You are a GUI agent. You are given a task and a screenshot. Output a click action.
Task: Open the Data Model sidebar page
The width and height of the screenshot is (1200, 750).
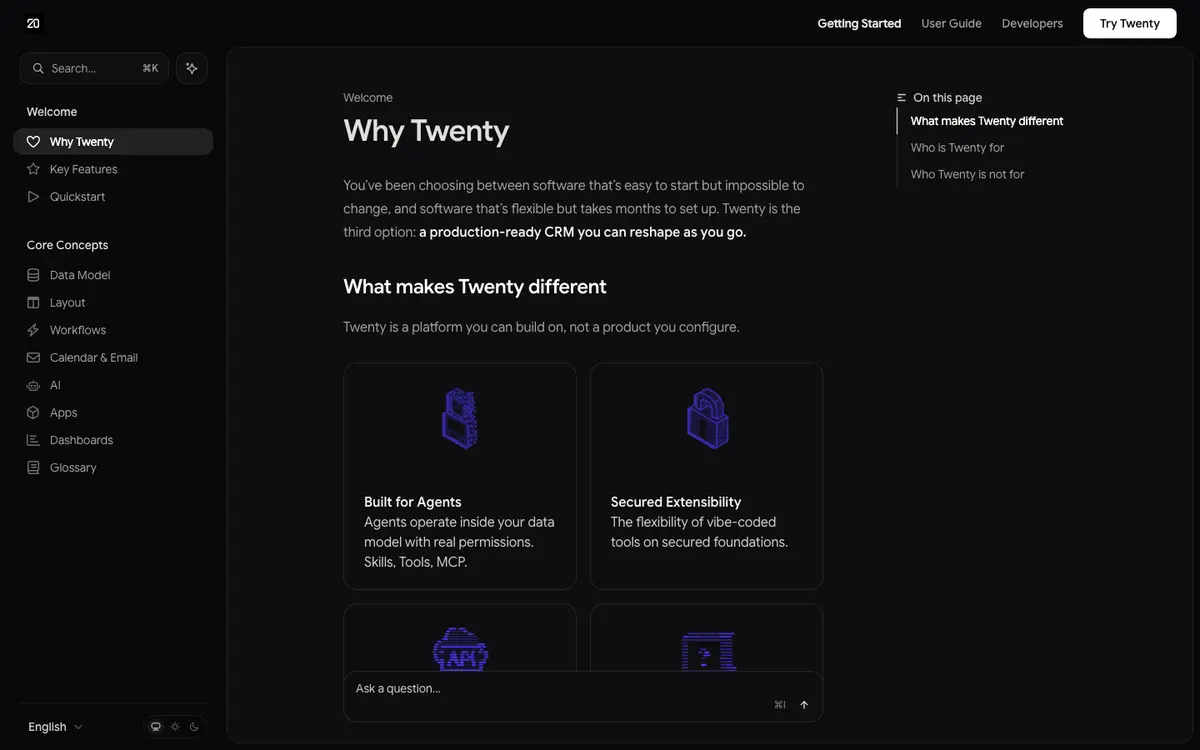[x=113, y=275]
